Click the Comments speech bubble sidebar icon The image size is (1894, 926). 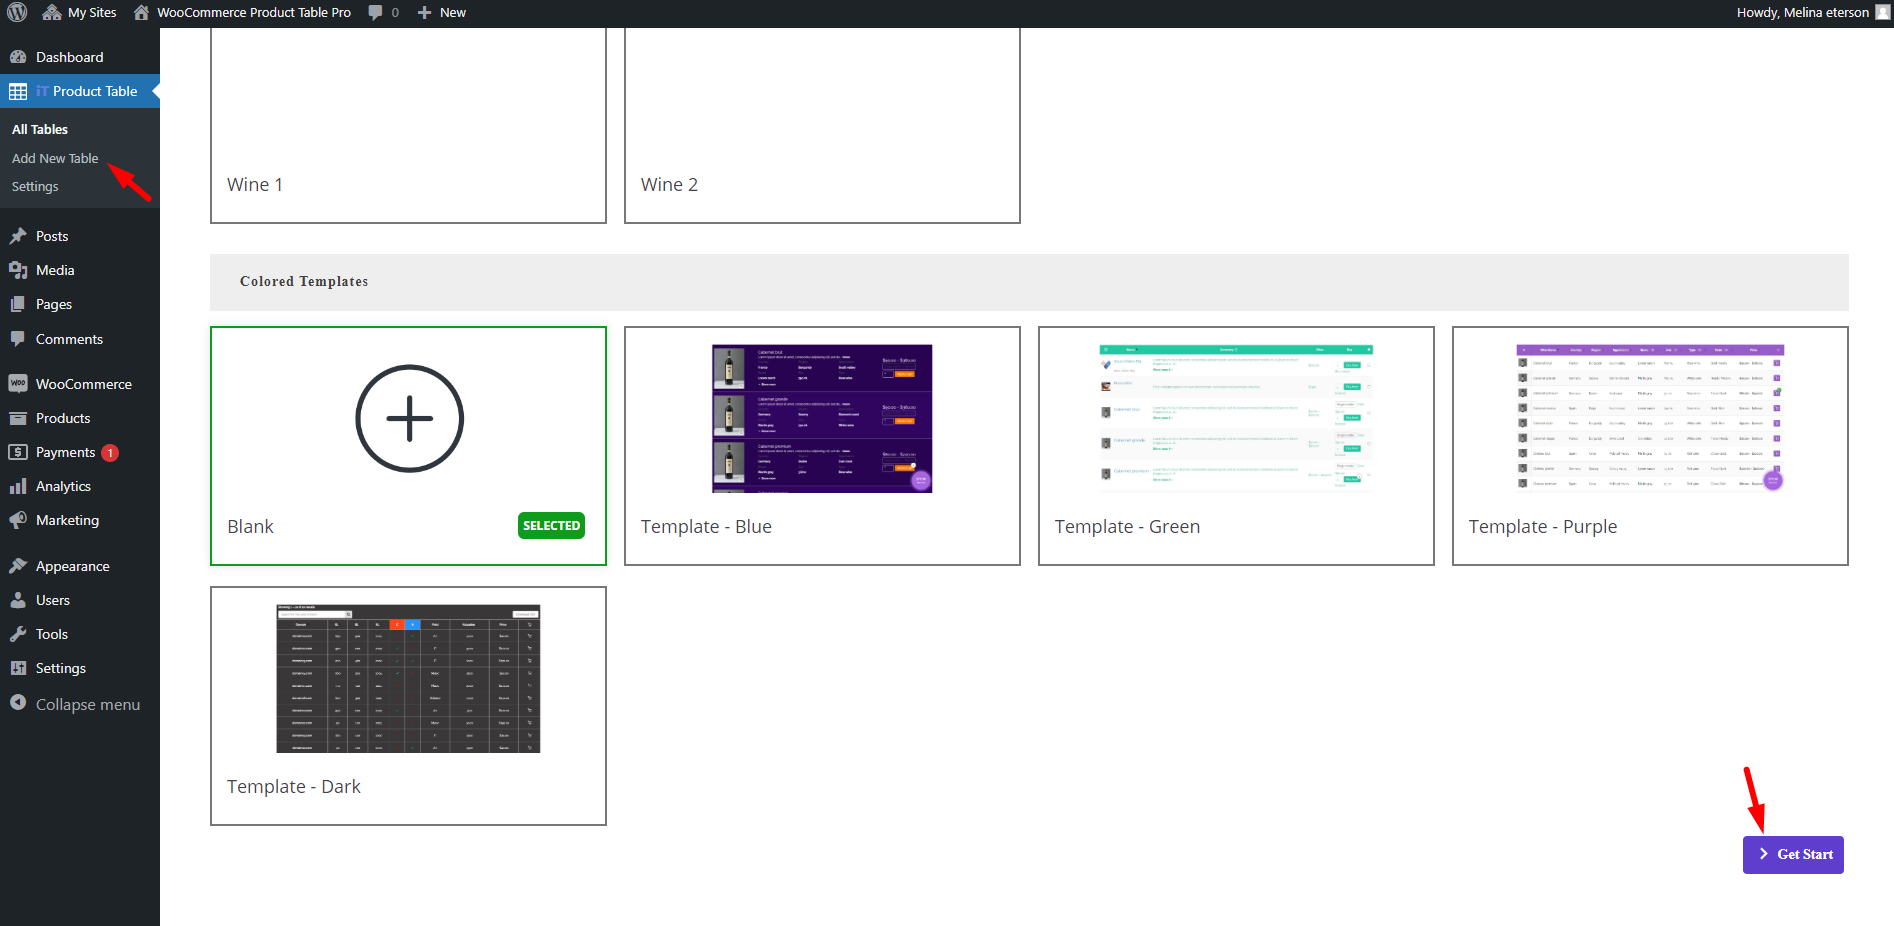click(18, 339)
